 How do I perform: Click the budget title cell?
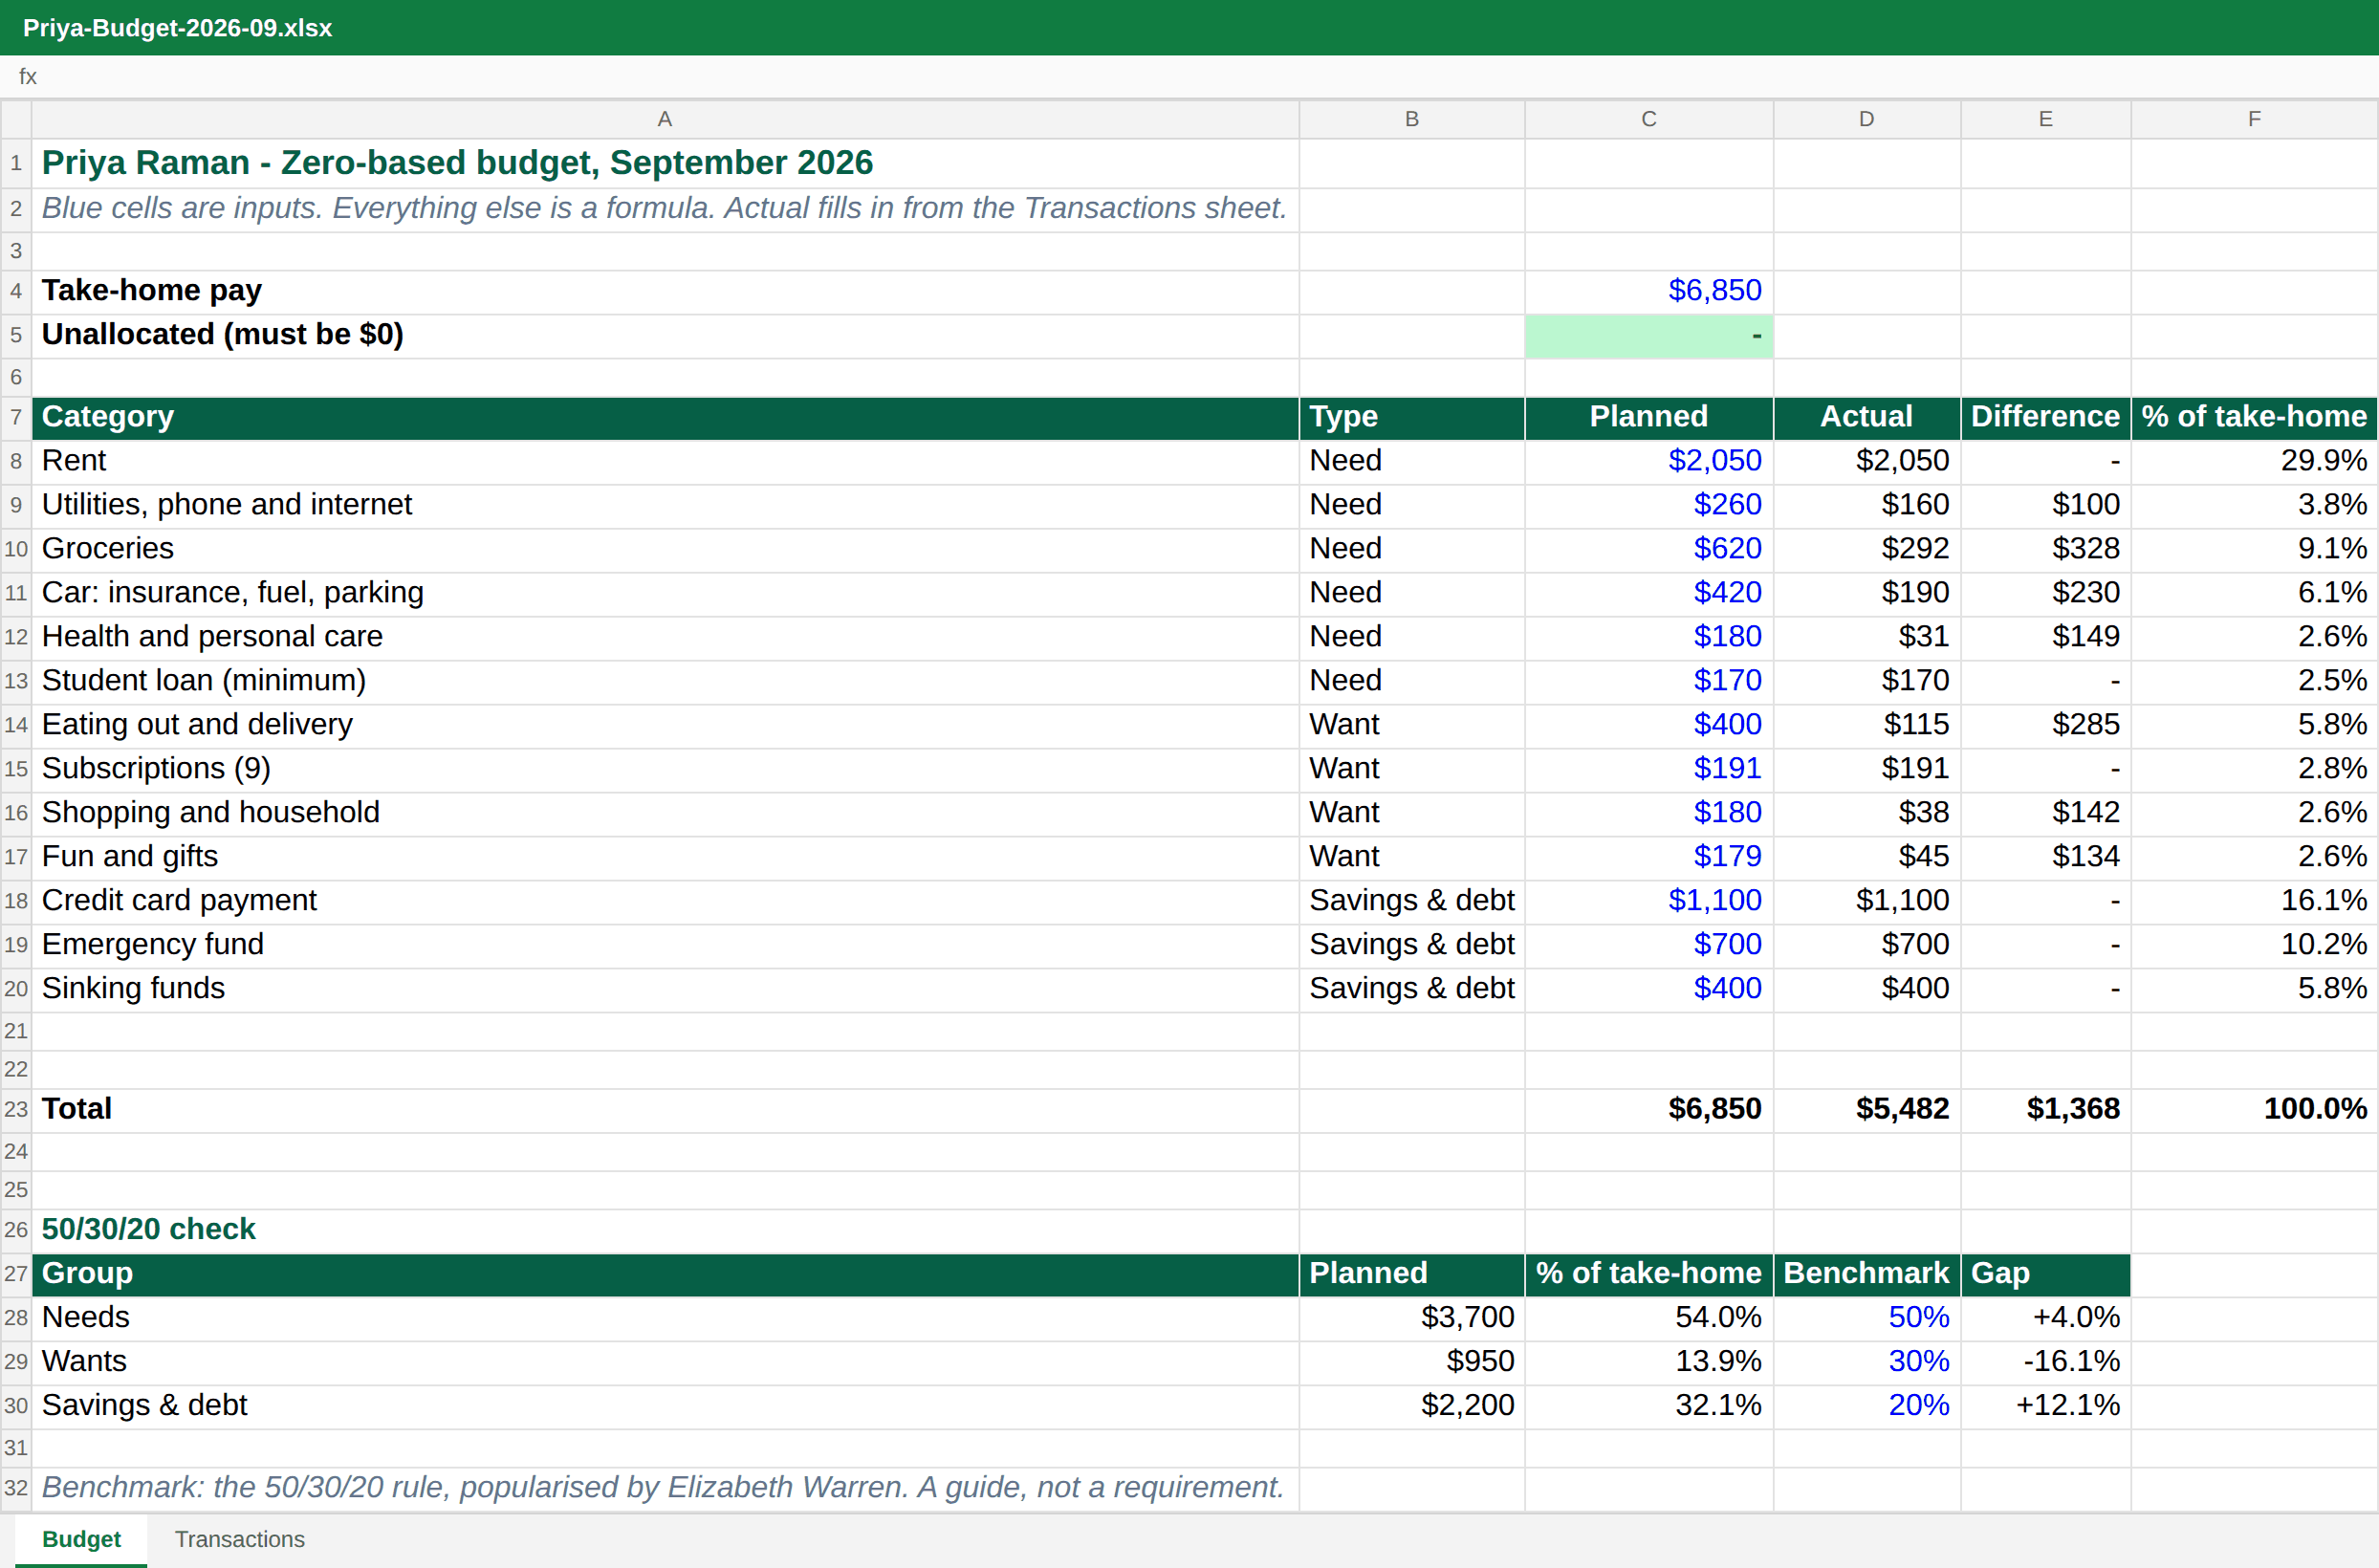[665, 163]
